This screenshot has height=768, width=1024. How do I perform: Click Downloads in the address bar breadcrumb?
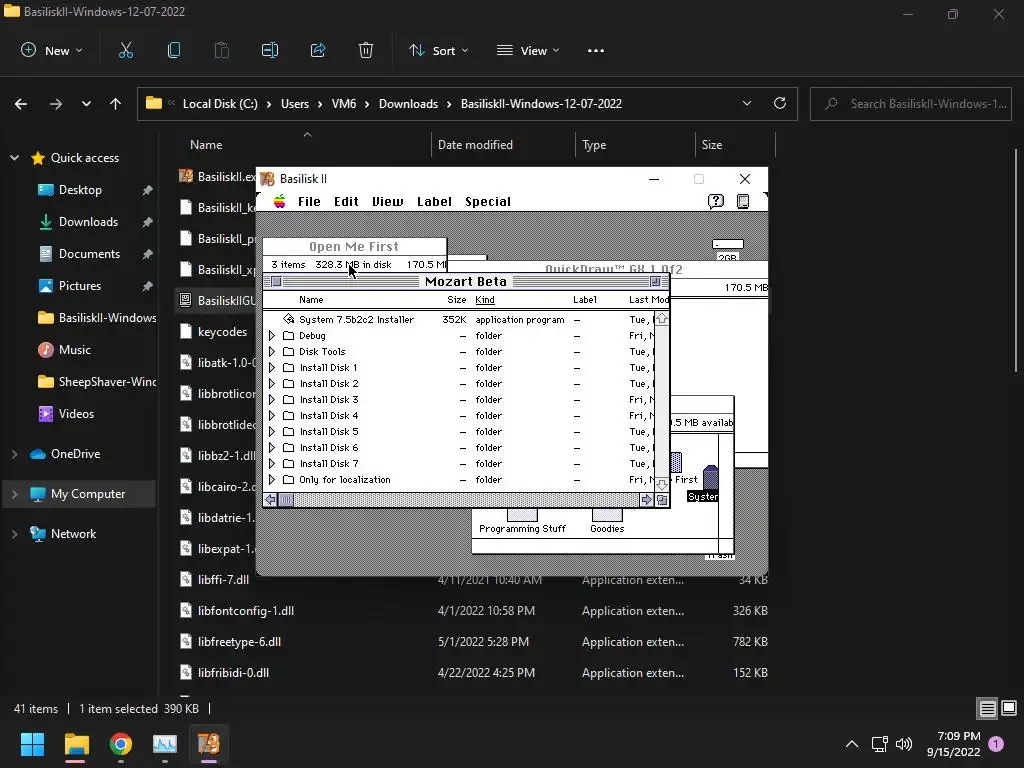pyautogui.click(x=408, y=104)
